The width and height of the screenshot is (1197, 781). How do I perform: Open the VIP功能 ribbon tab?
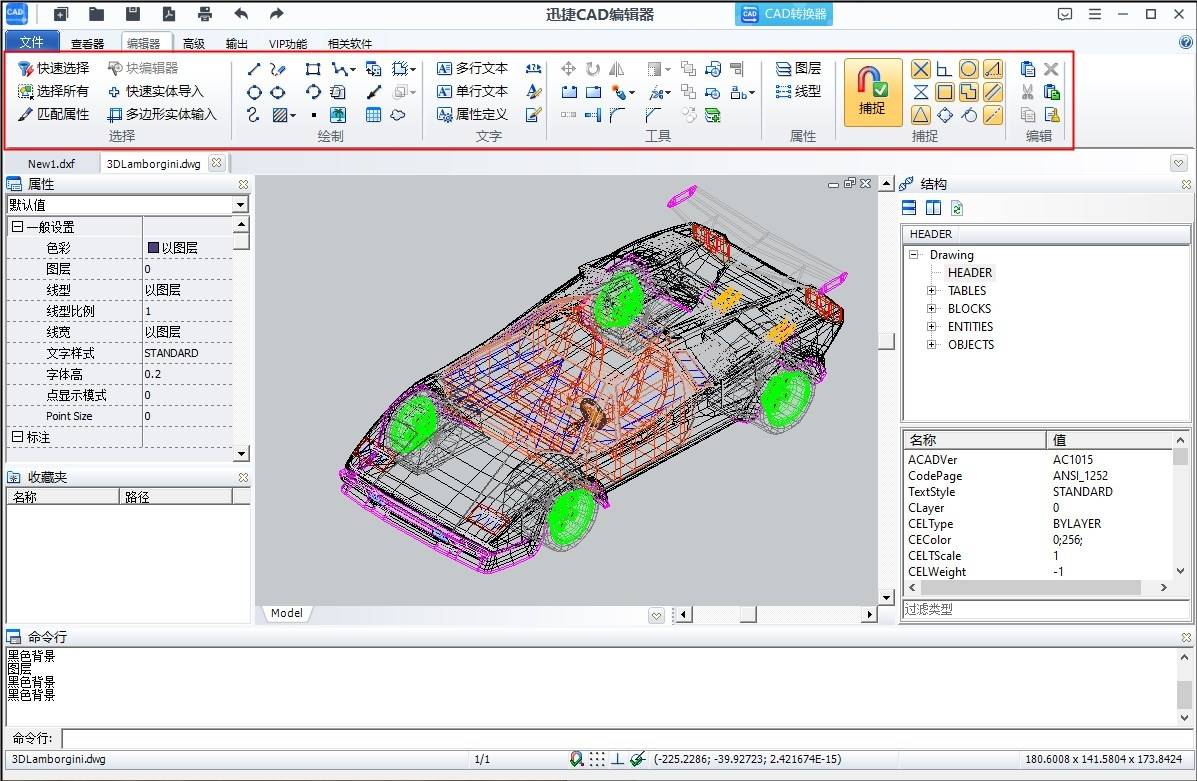tap(288, 44)
